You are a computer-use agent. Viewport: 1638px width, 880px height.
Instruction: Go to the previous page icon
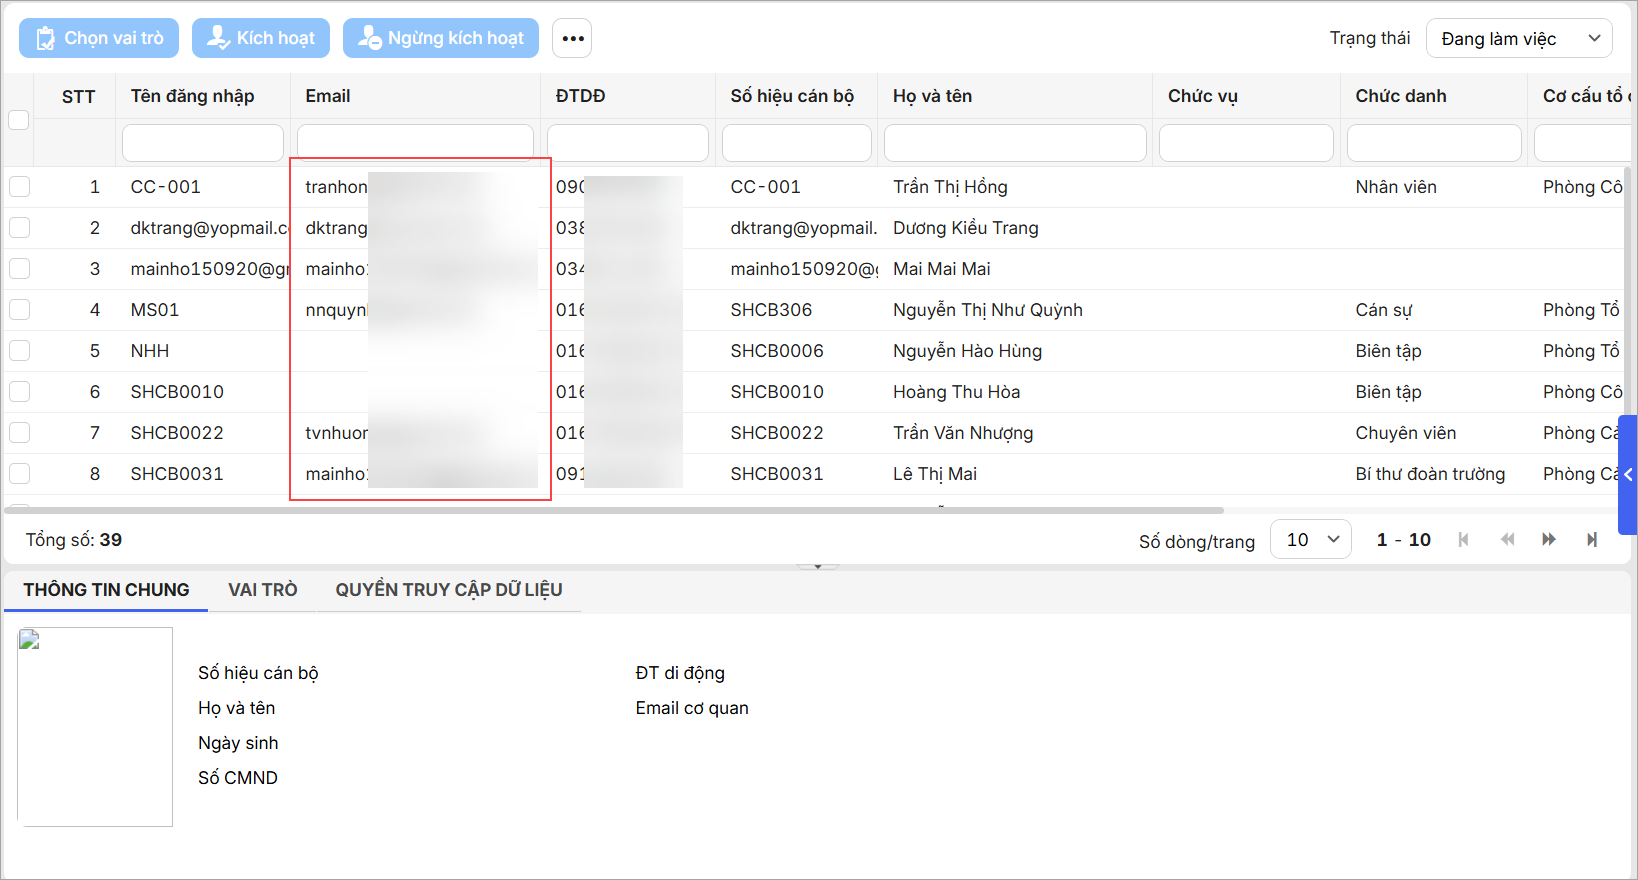(1507, 540)
